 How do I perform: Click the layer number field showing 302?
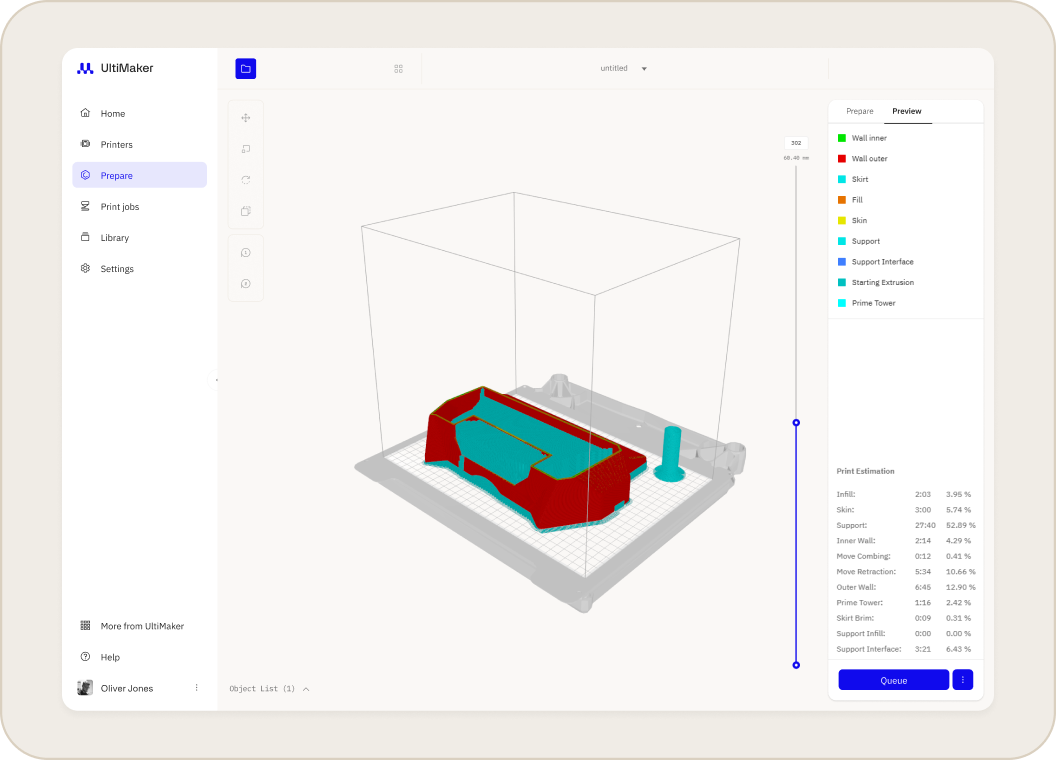click(x=796, y=143)
